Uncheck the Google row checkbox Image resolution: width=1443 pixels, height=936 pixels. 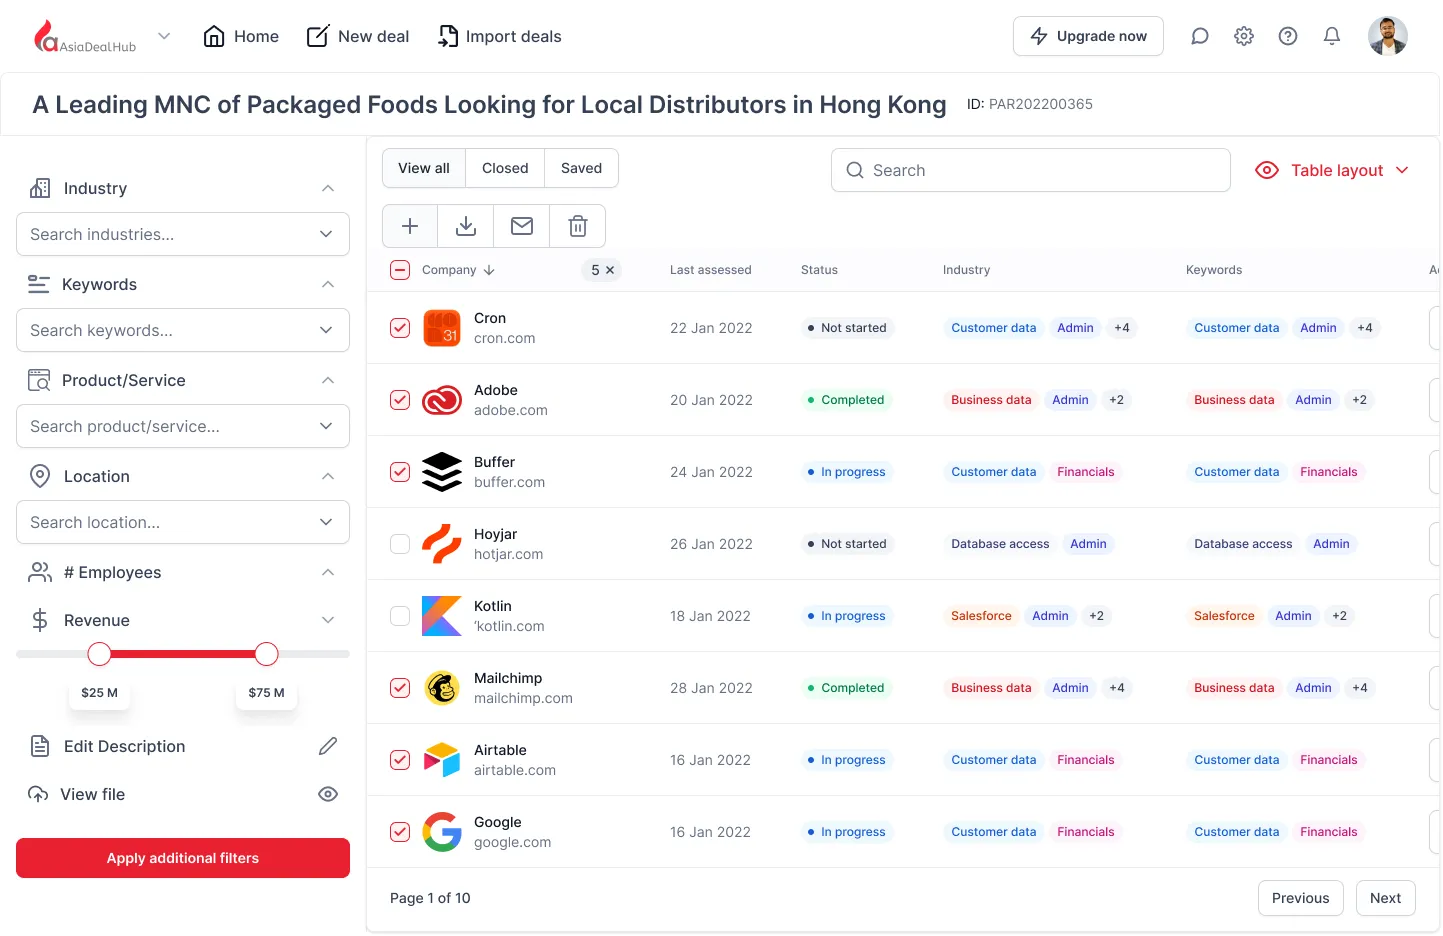click(400, 832)
